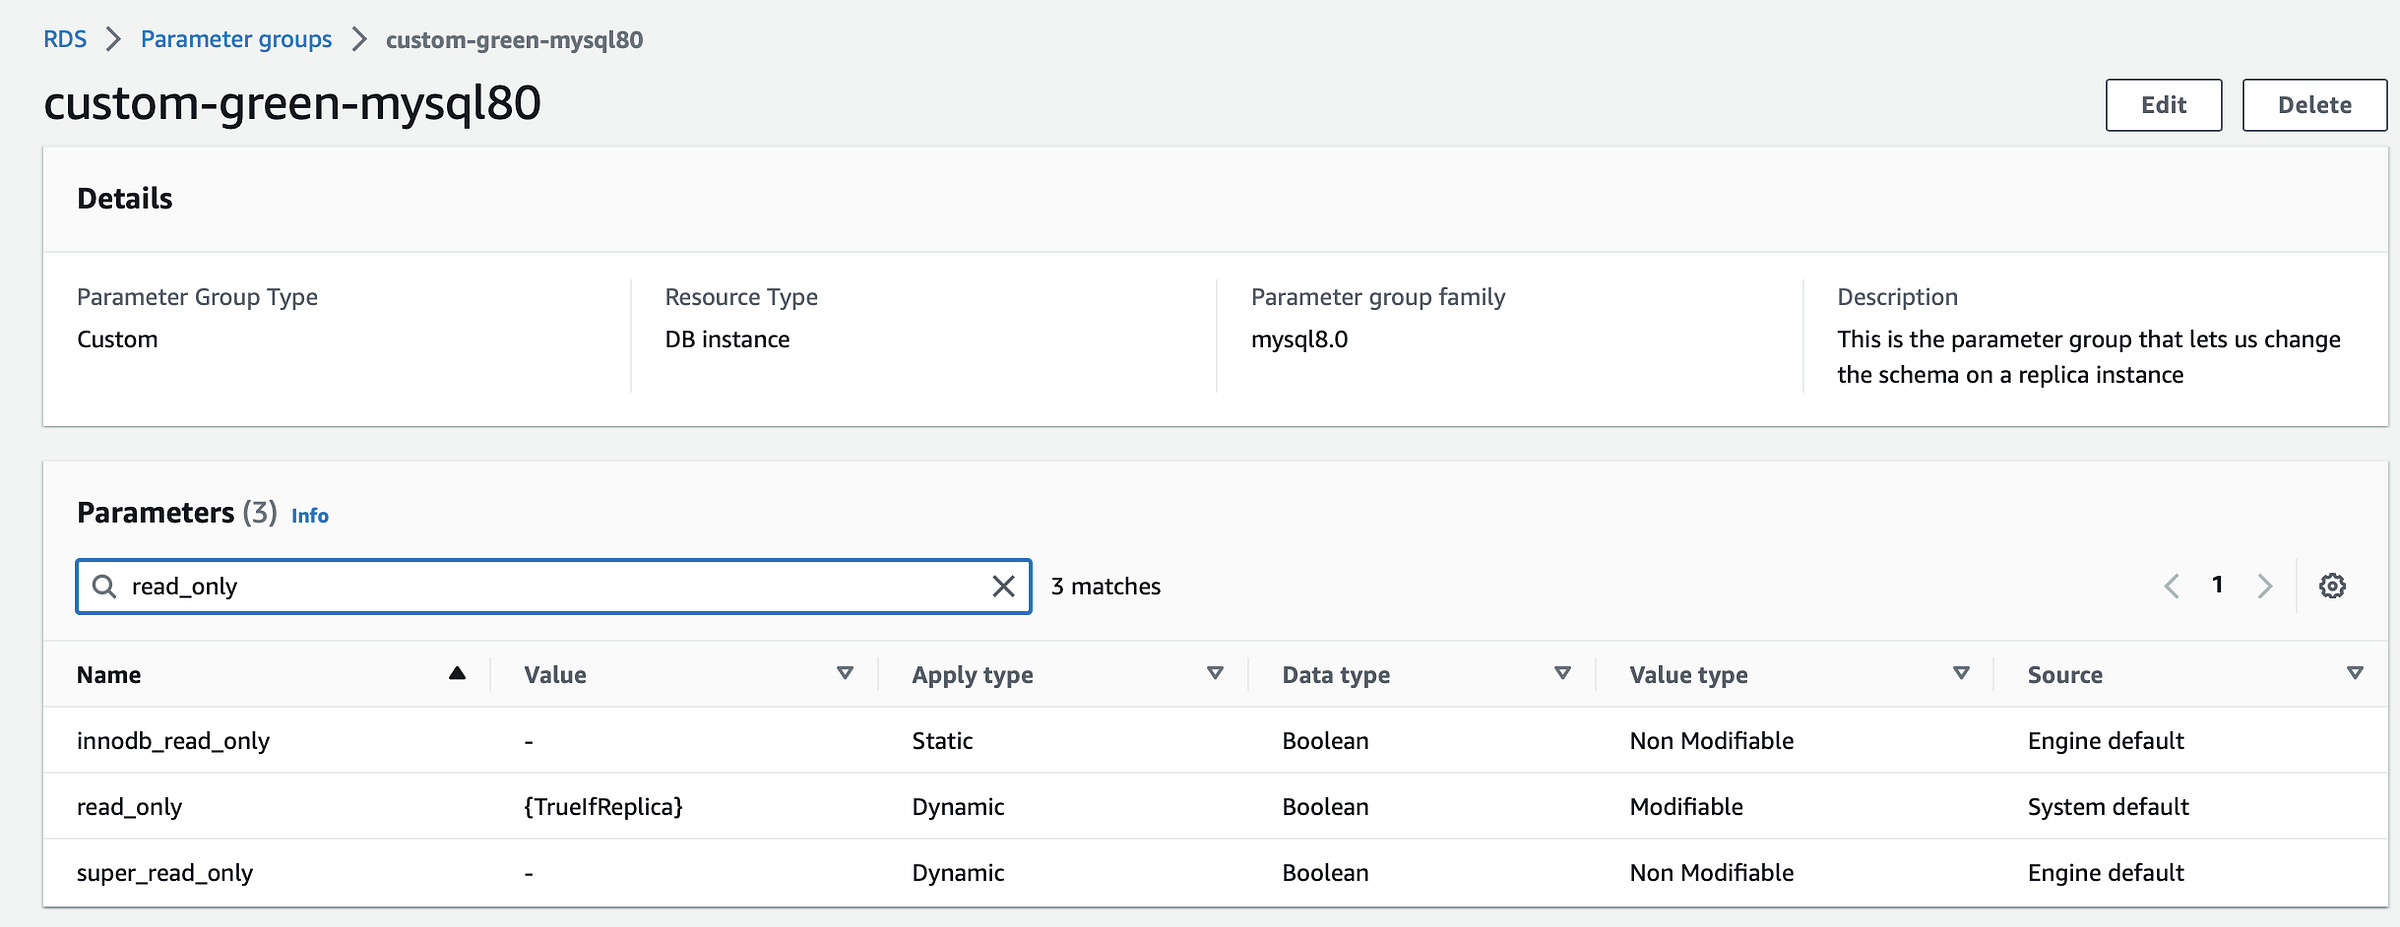Click the Name column header
The image size is (2400, 927).
pos(109,675)
